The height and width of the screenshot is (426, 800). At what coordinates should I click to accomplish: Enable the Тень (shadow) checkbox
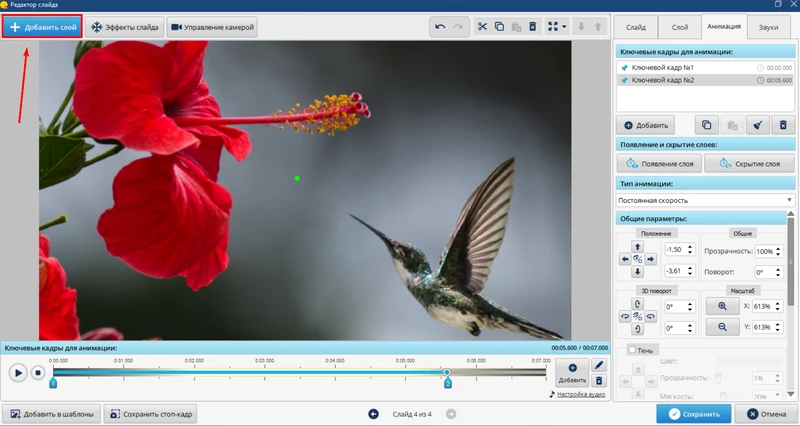(632, 350)
